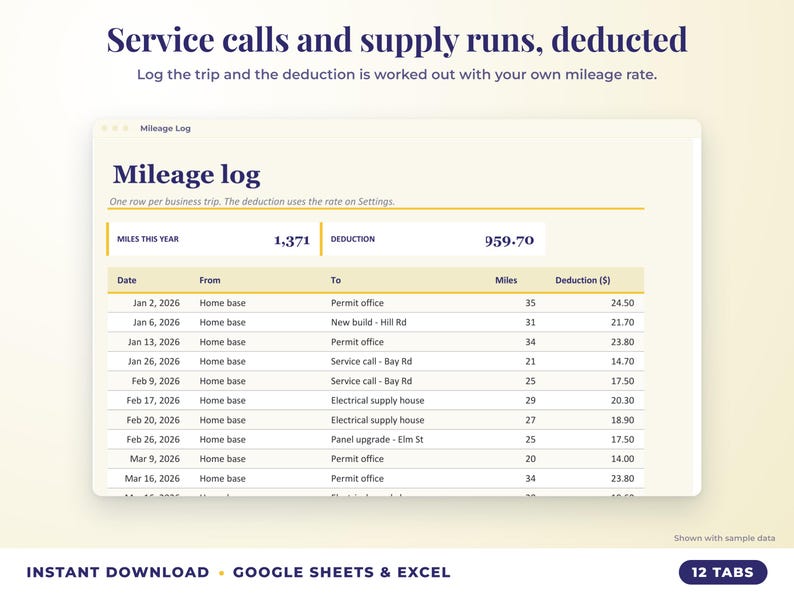
Task: Click the 20 miles cell
Action: point(530,459)
